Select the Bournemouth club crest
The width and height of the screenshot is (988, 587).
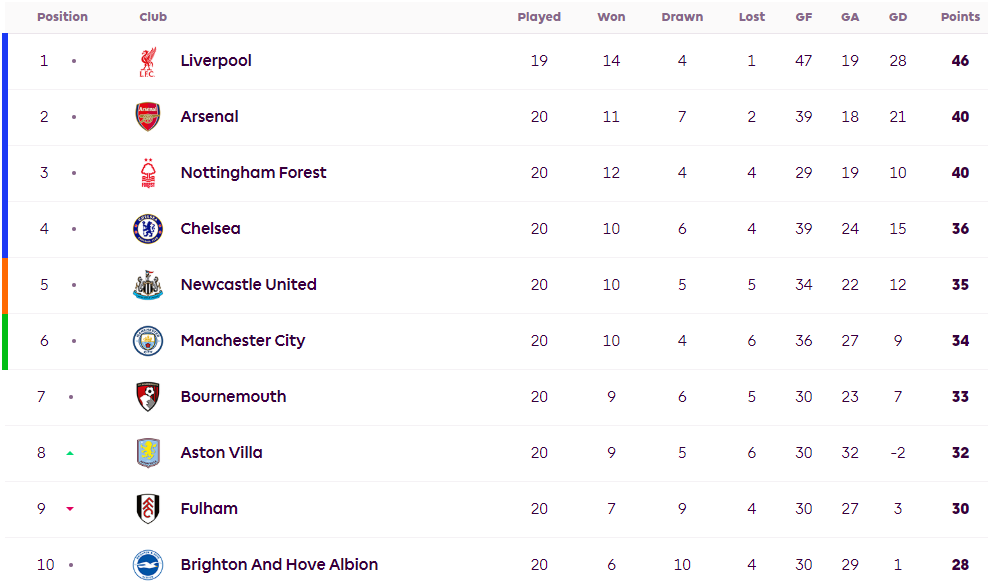pos(147,397)
